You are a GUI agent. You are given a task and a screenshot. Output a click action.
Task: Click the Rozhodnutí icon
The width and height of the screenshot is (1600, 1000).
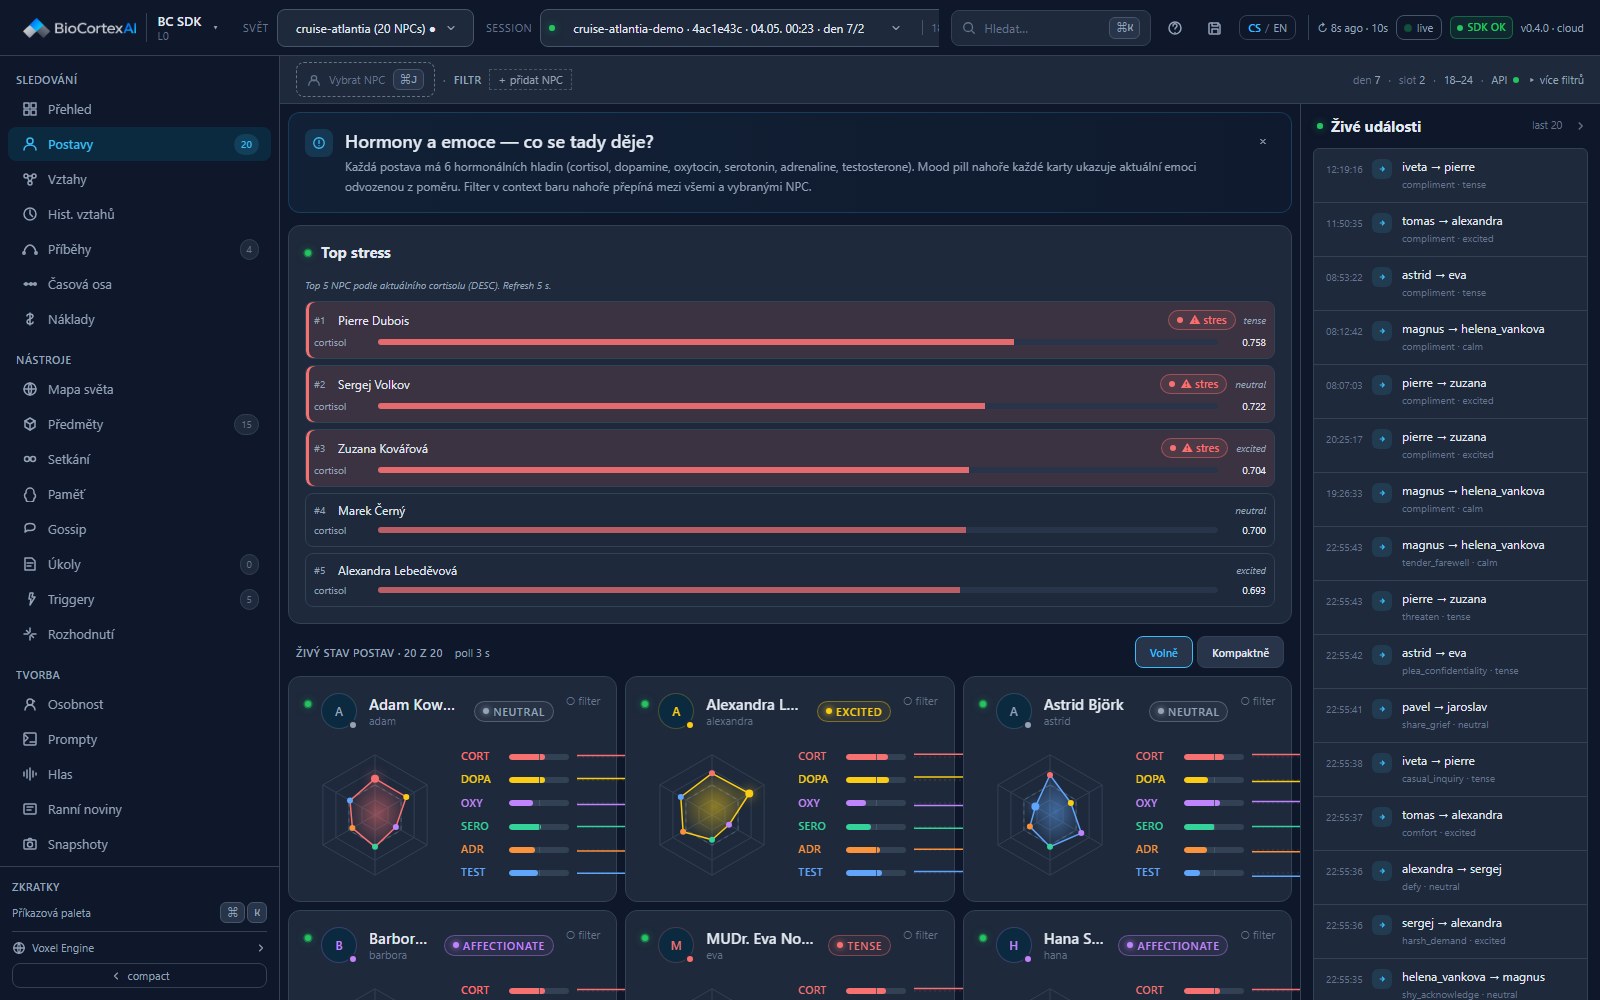pyautogui.click(x=30, y=634)
